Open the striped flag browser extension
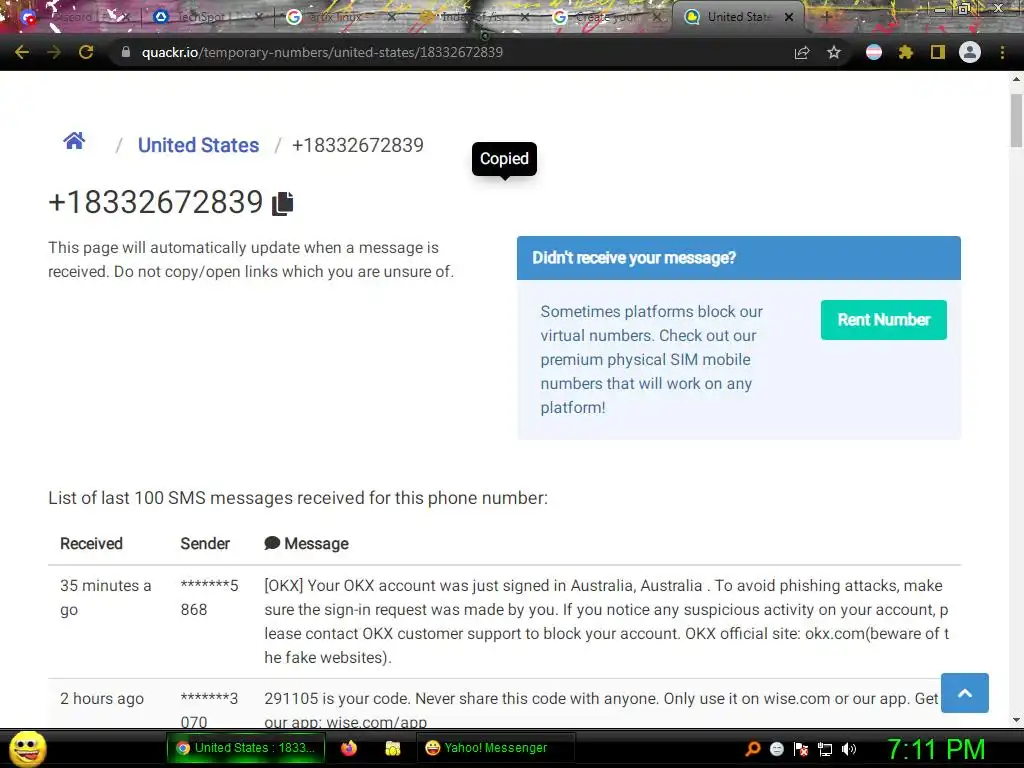1024x768 pixels. click(874, 52)
